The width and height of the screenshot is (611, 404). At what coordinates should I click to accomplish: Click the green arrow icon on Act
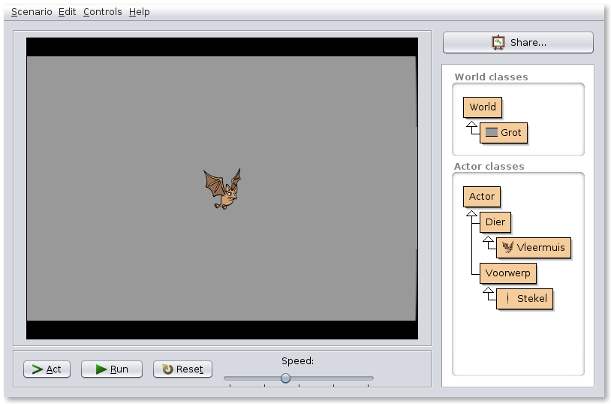[37, 369]
